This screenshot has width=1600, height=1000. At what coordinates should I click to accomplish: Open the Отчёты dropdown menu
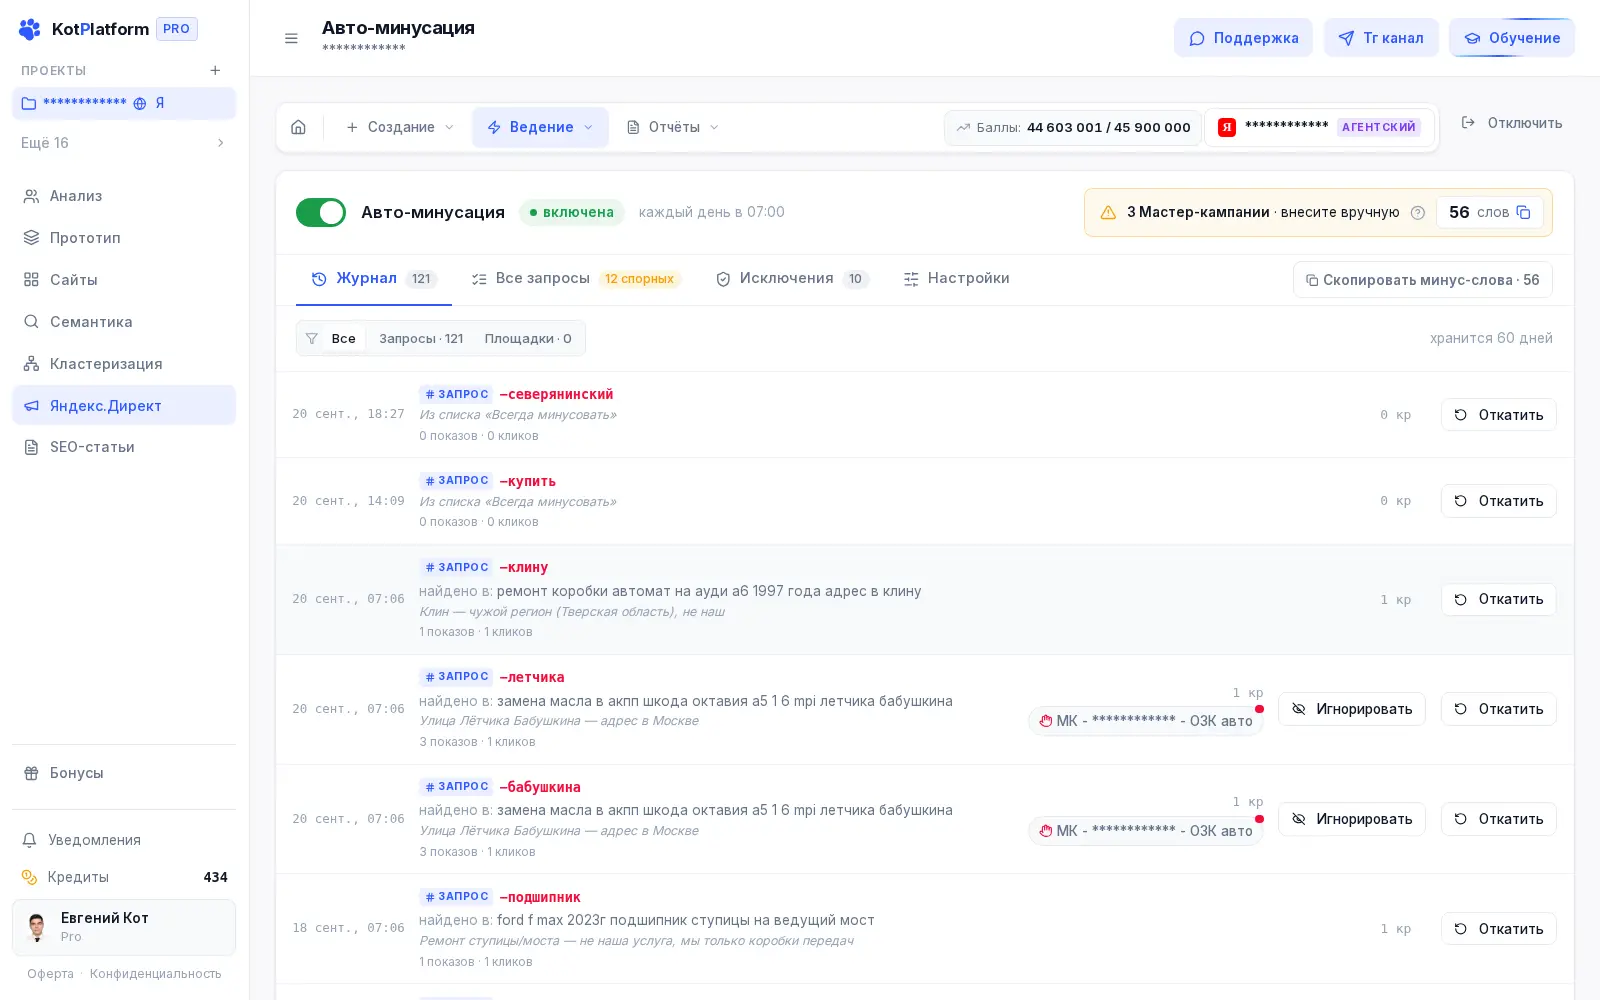pyautogui.click(x=673, y=127)
